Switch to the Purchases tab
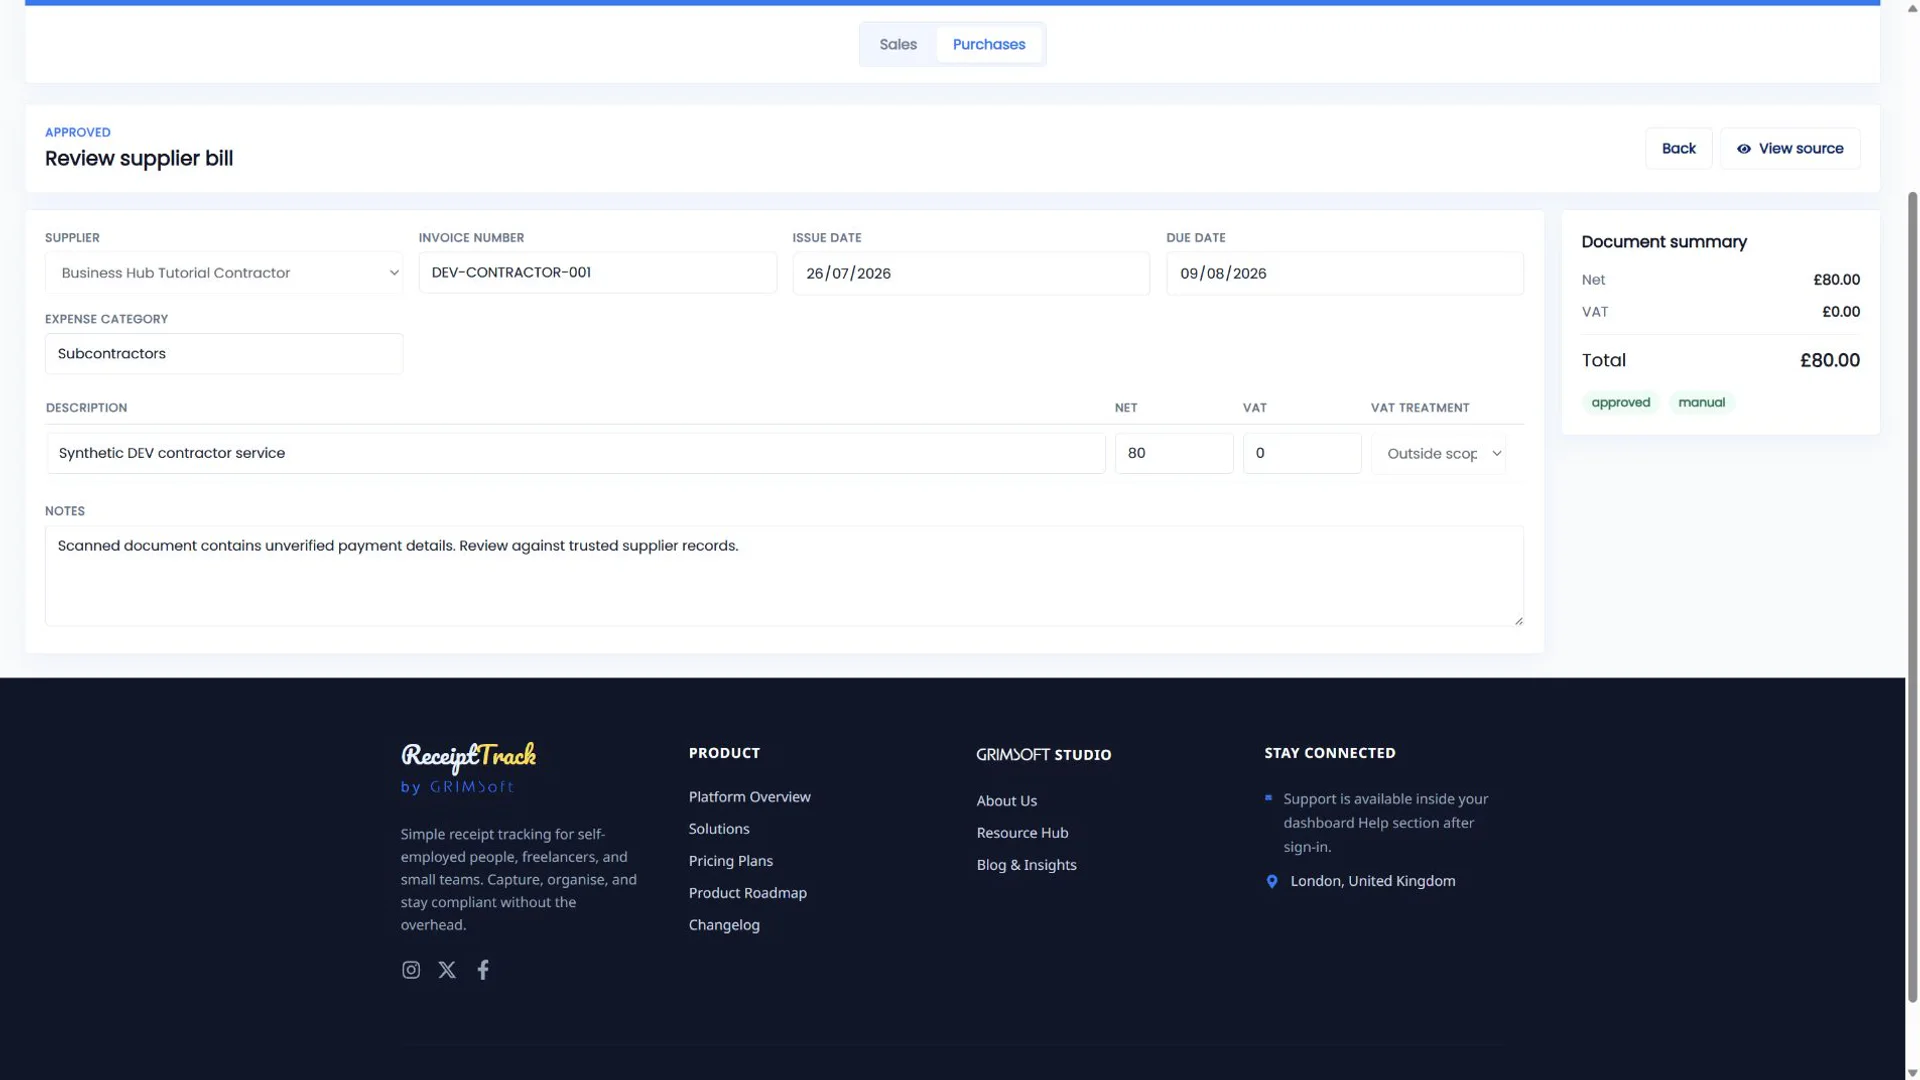 (988, 45)
